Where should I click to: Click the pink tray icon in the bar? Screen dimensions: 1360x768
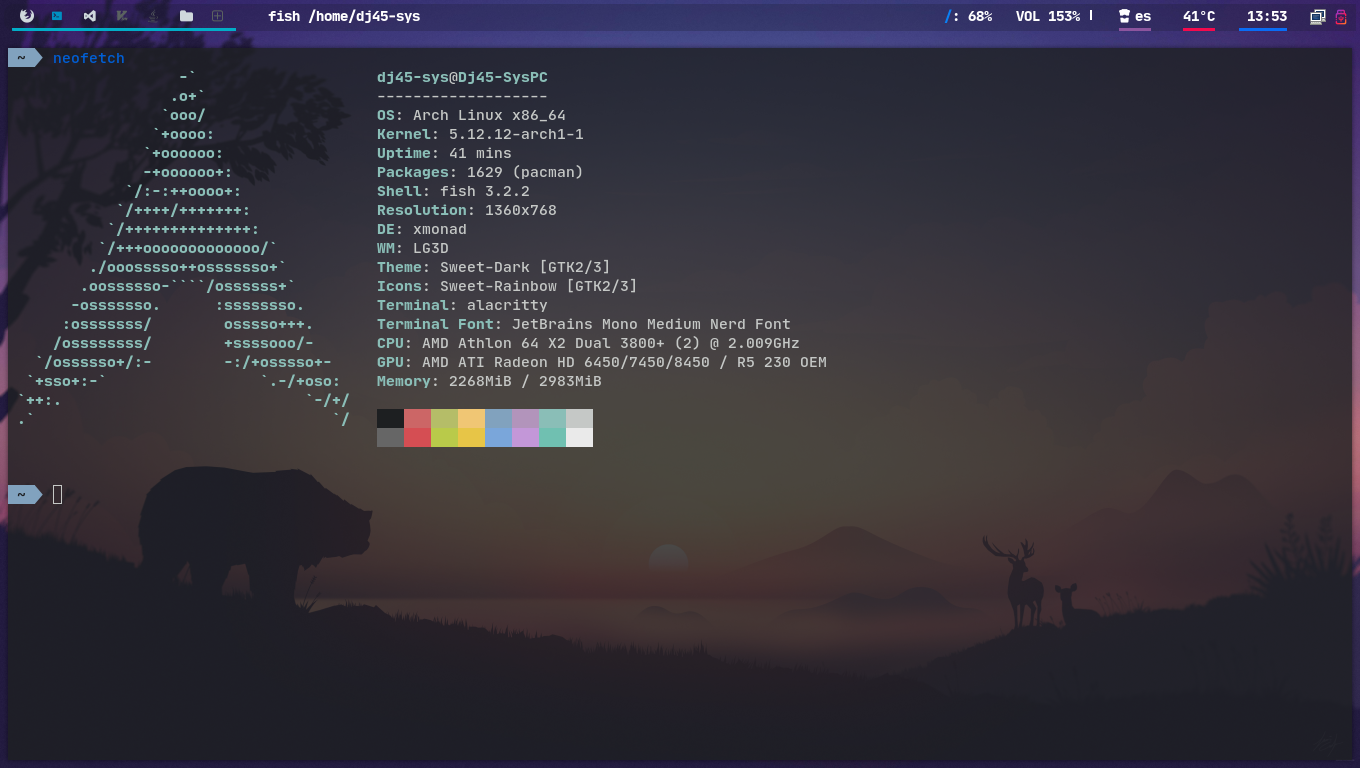(x=1341, y=16)
